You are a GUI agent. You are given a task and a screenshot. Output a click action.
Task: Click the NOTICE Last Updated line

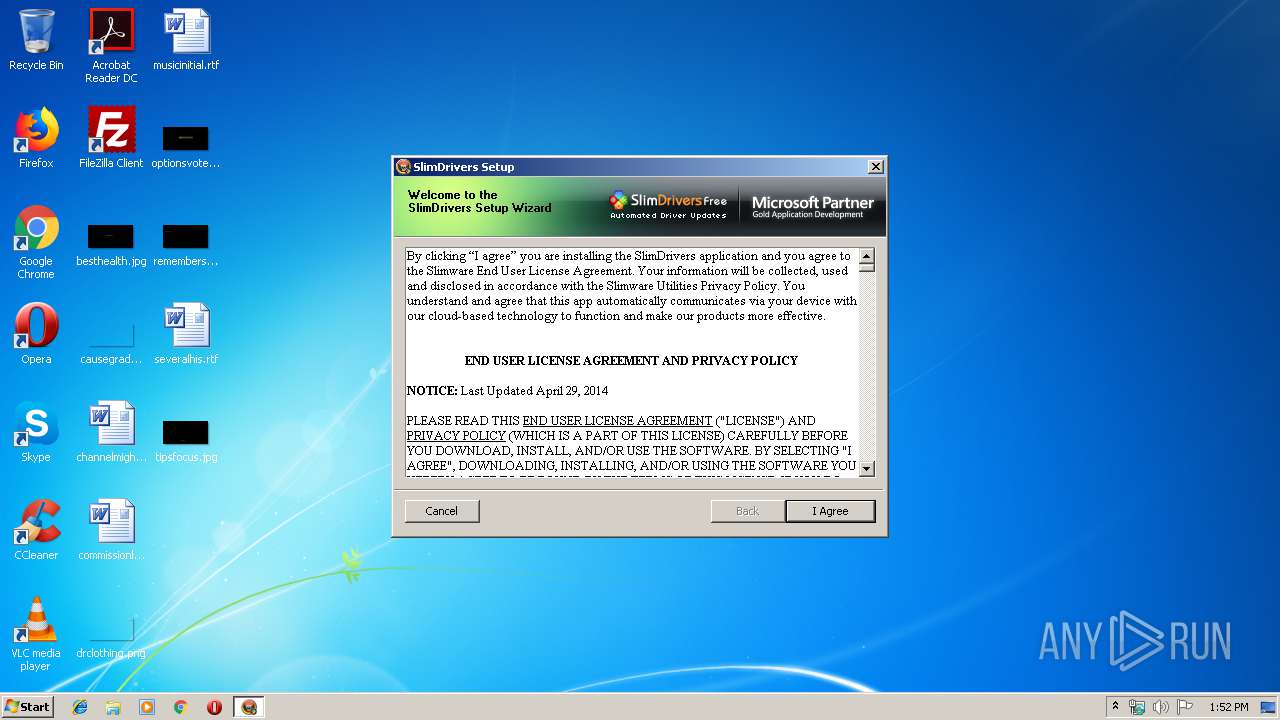tap(507, 391)
